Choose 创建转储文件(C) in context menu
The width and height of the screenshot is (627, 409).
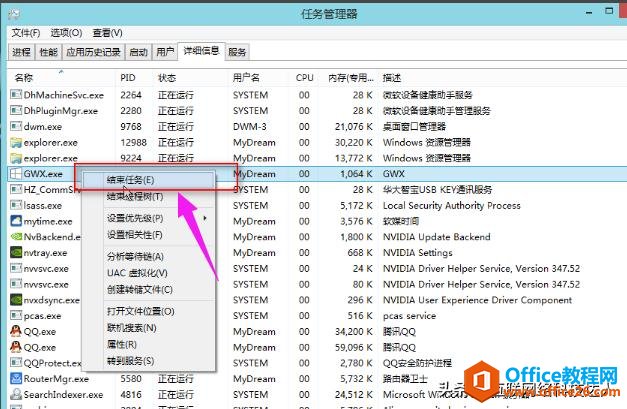tap(148, 289)
